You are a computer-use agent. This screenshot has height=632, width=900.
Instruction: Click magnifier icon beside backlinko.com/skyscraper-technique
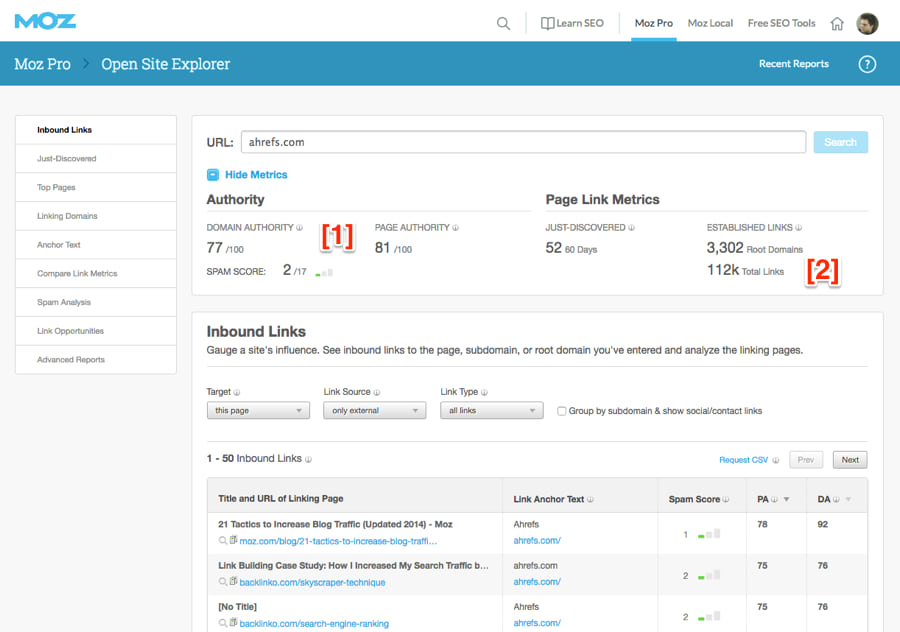coord(223,582)
